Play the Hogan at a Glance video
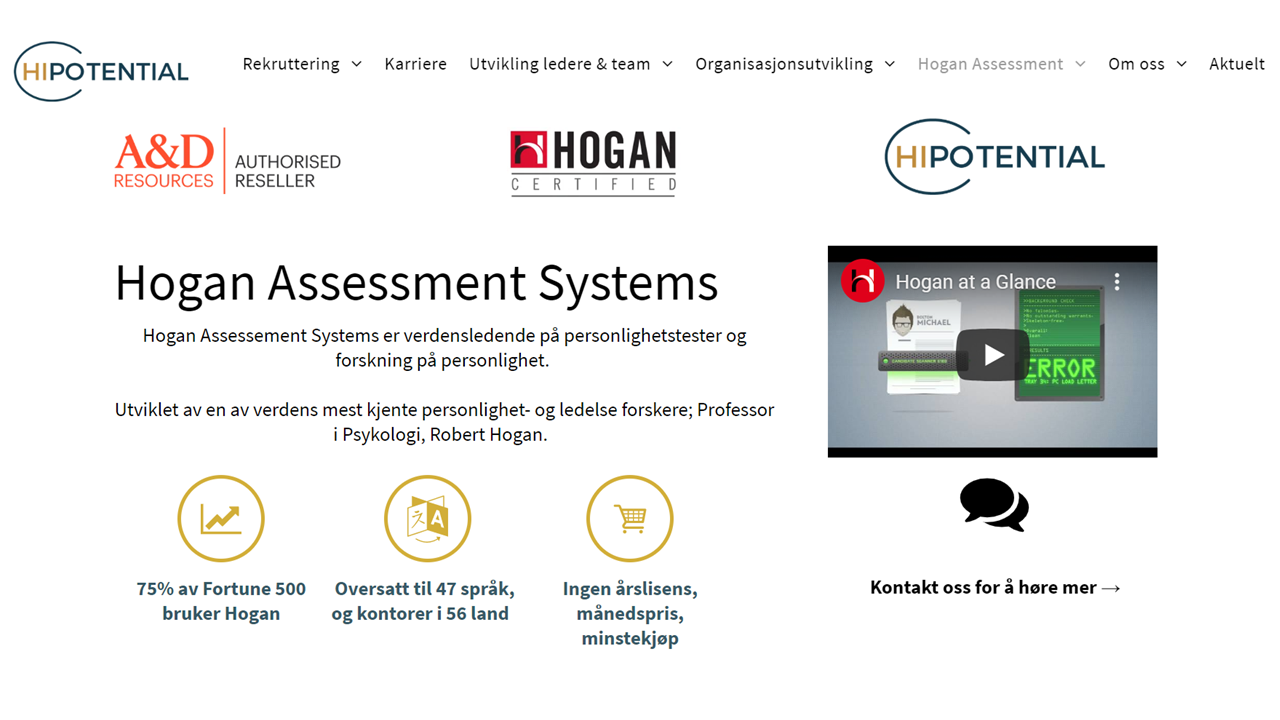The height and width of the screenshot is (720, 1280). (991, 353)
